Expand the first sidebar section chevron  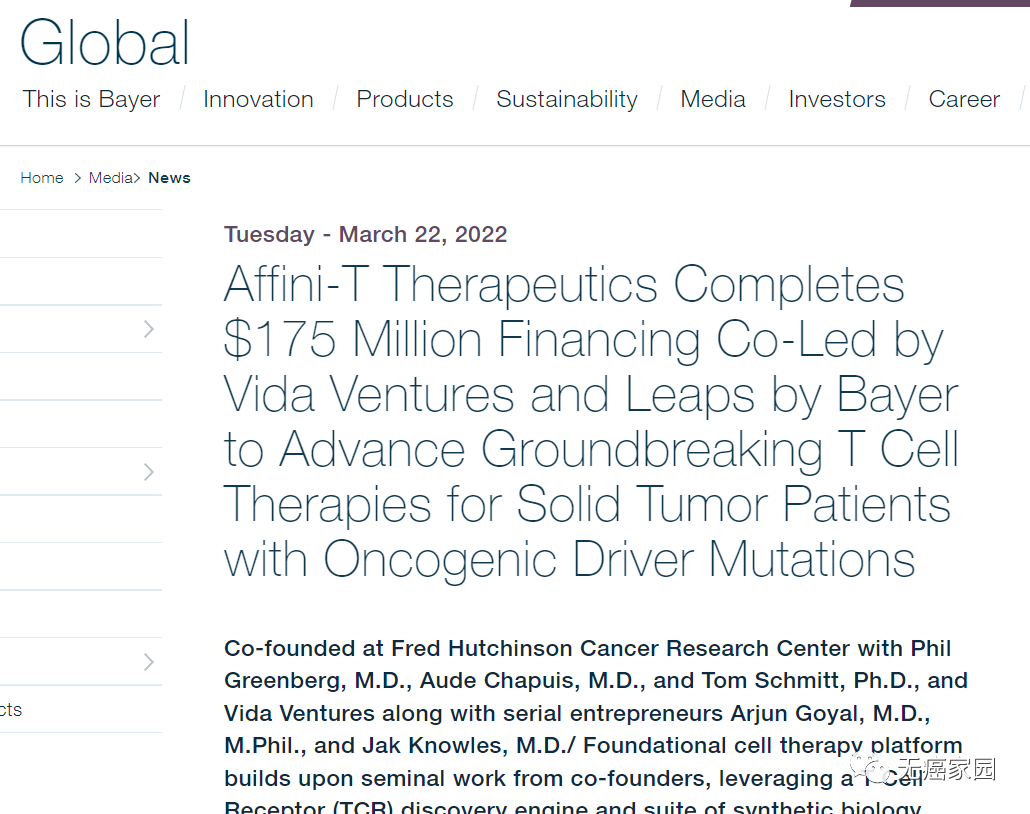[148, 328]
